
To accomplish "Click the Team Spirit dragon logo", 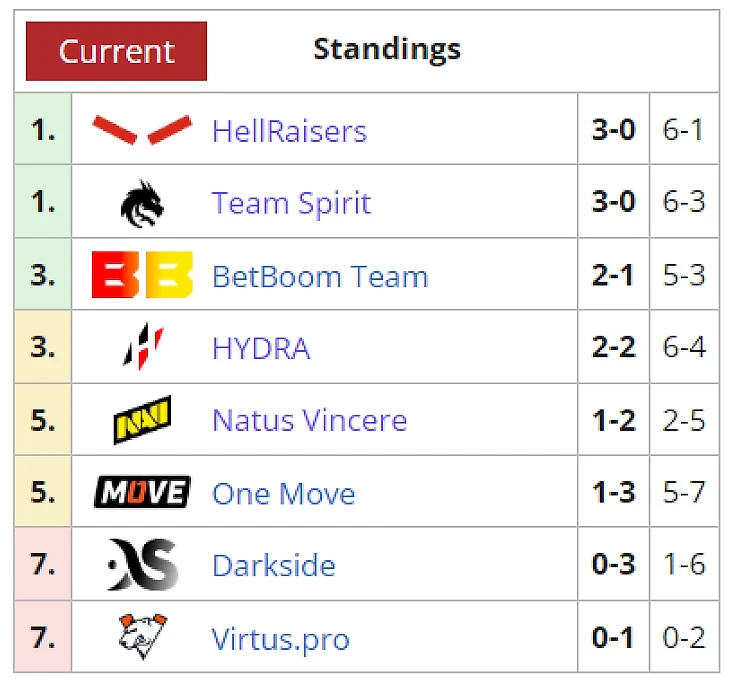I will click(141, 203).
